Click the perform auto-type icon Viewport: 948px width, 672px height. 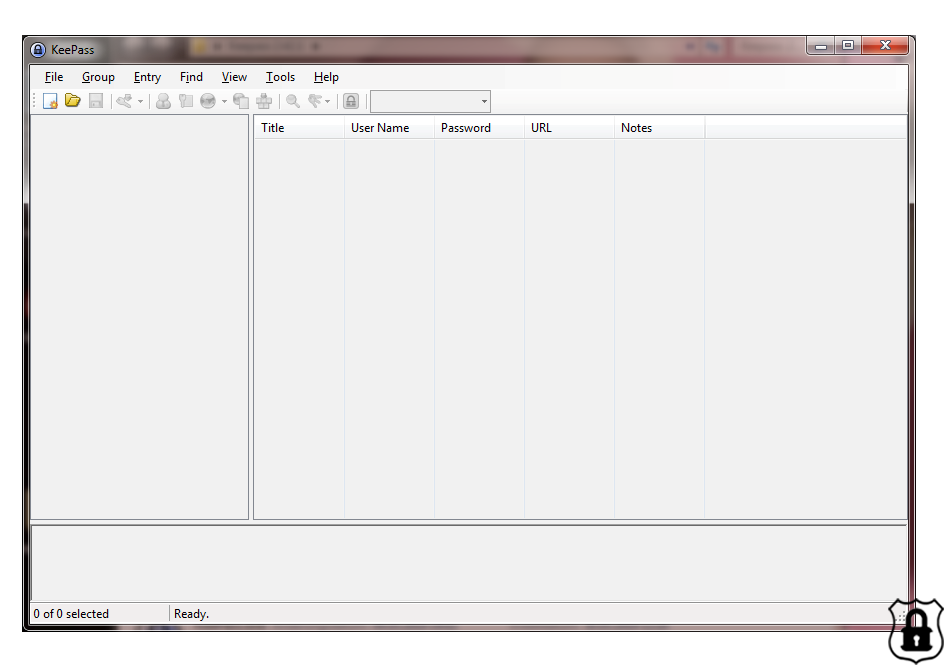pos(264,101)
